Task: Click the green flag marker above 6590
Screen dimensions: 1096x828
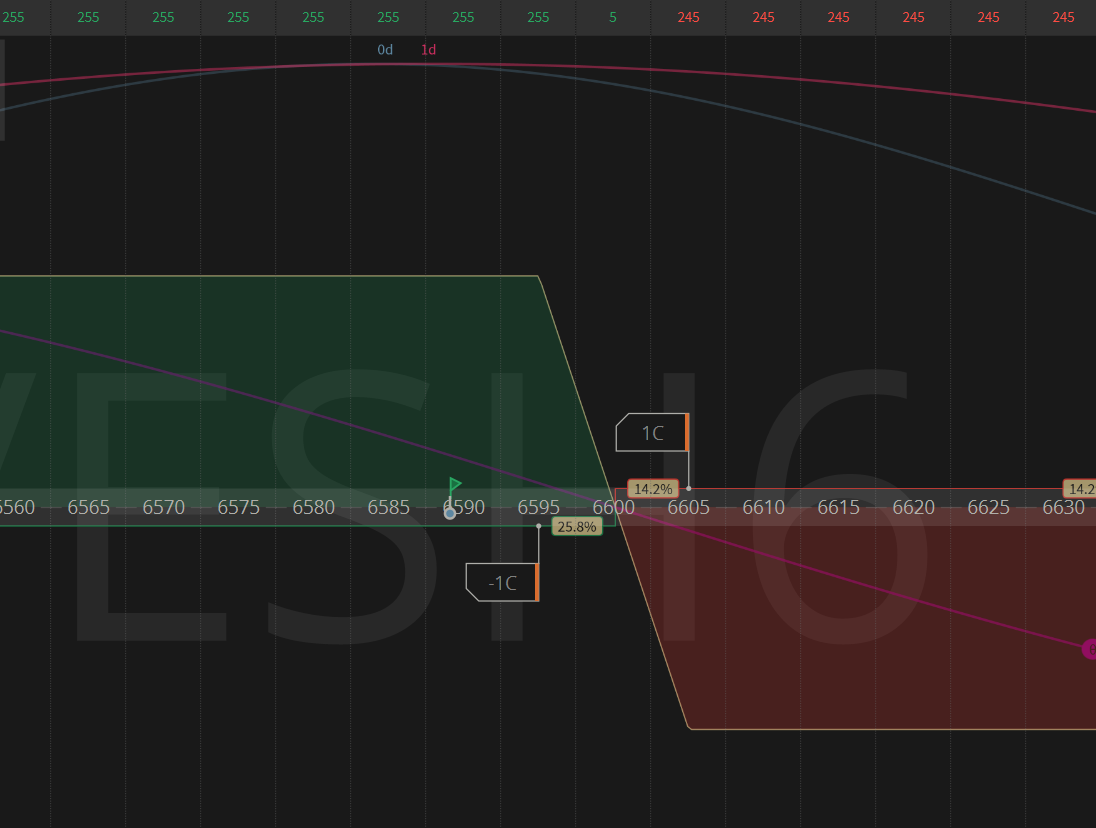Action: 455,485
